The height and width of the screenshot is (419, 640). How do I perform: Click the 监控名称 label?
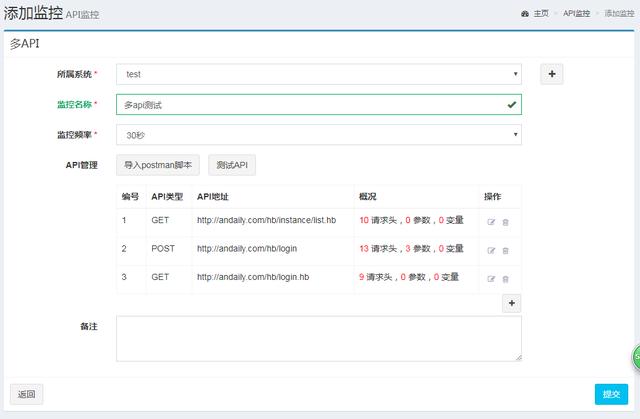(x=74, y=104)
